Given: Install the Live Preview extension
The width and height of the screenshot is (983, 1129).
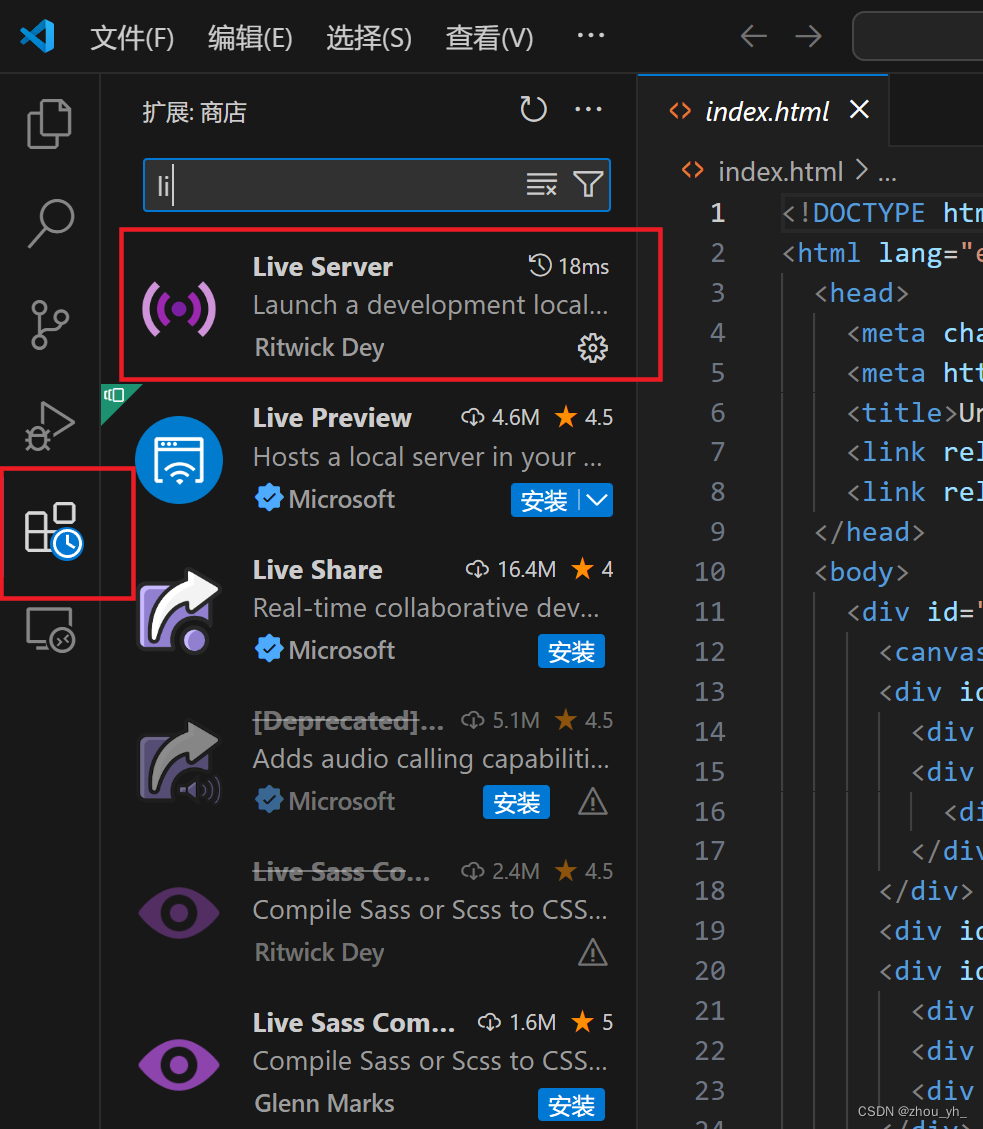Looking at the screenshot, I should coord(544,500).
